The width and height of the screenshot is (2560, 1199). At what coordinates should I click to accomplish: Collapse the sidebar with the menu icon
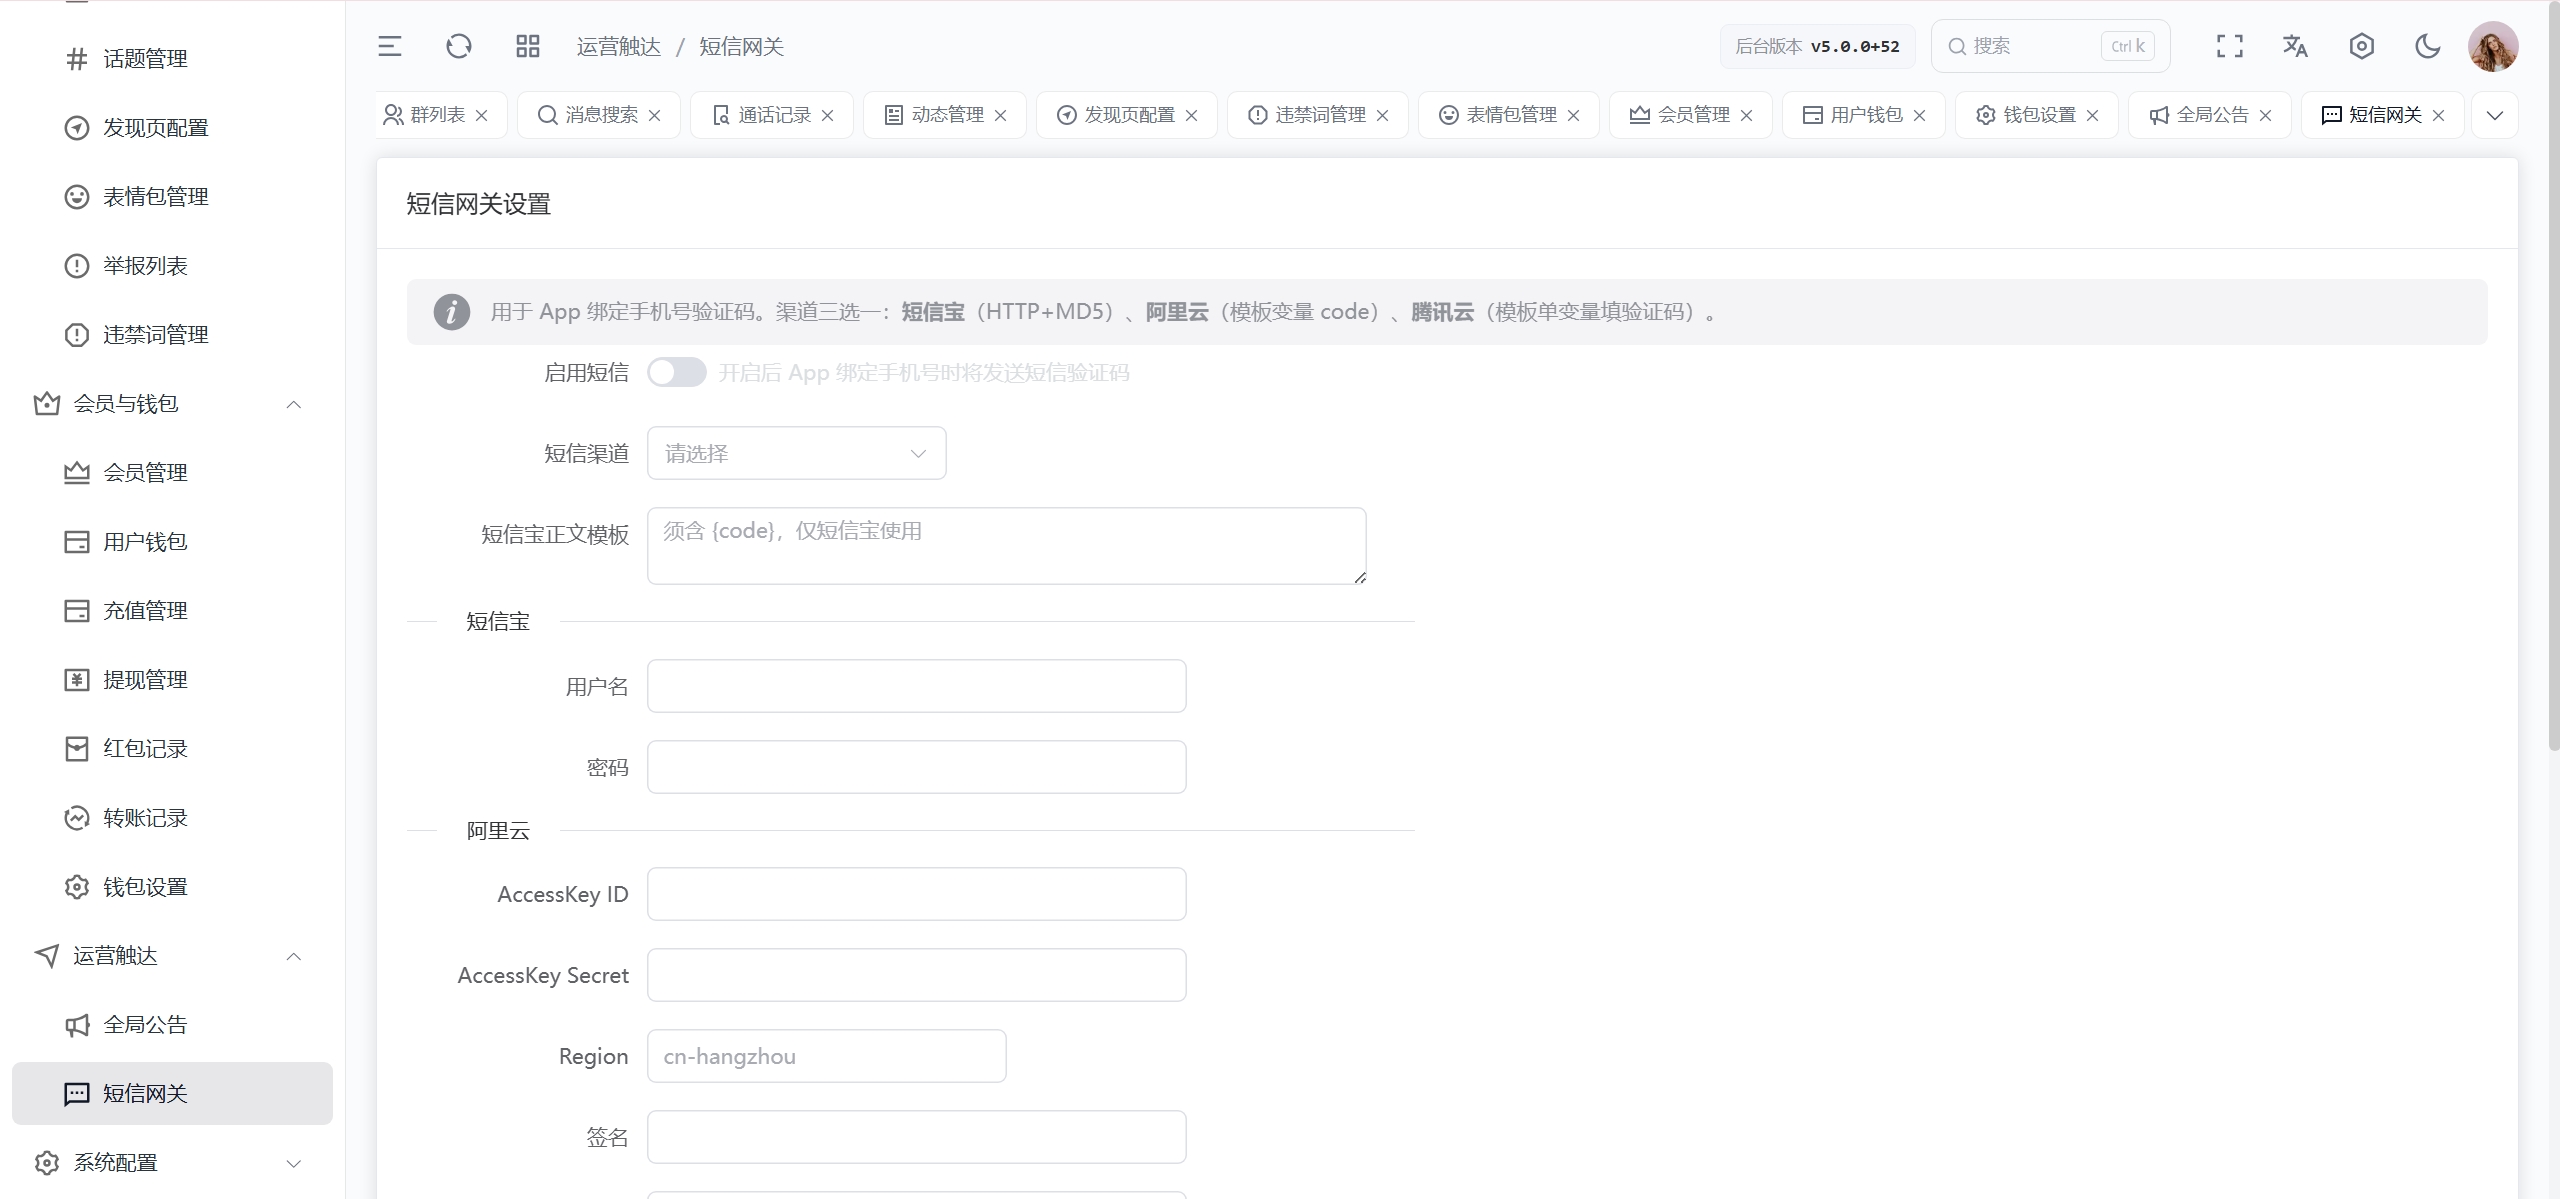coord(390,46)
